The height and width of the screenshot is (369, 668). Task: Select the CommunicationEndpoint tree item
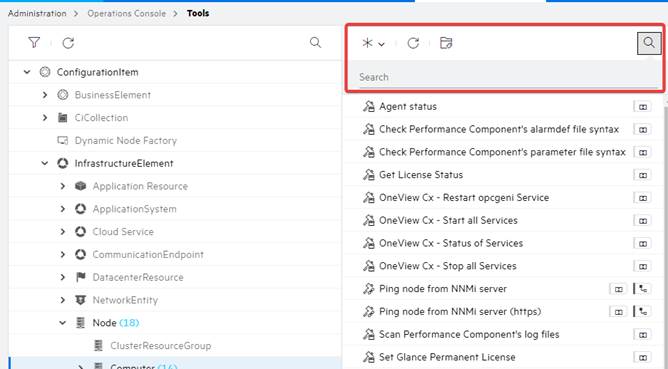tap(148, 254)
